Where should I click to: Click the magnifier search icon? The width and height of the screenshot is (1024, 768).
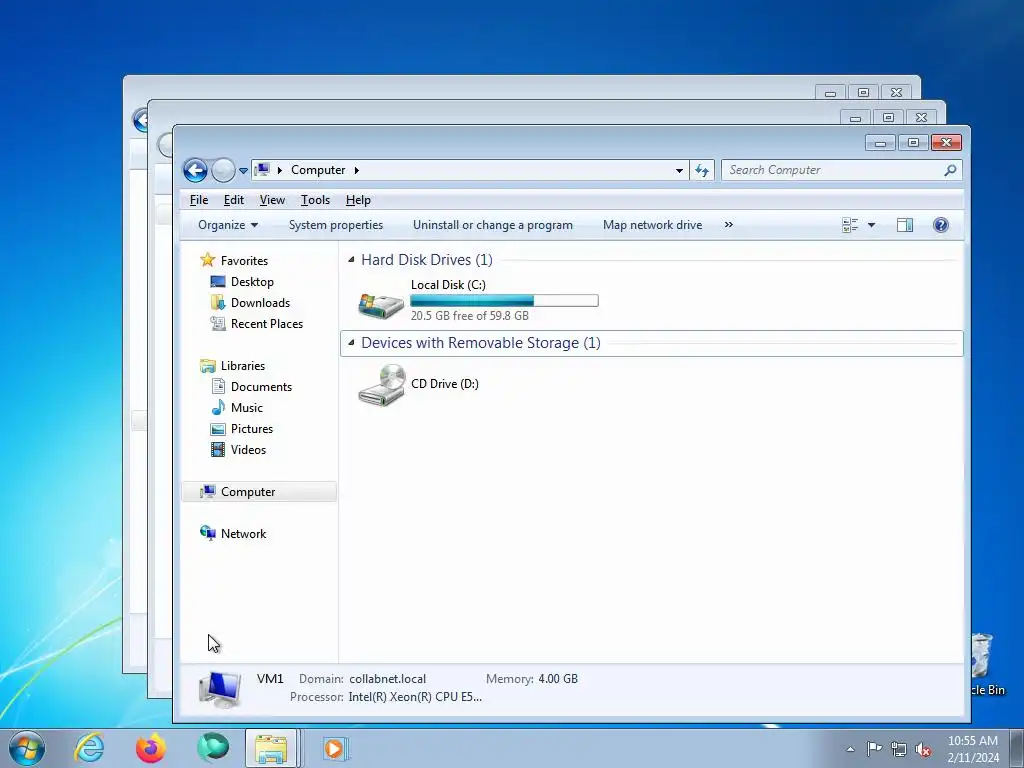950,170
